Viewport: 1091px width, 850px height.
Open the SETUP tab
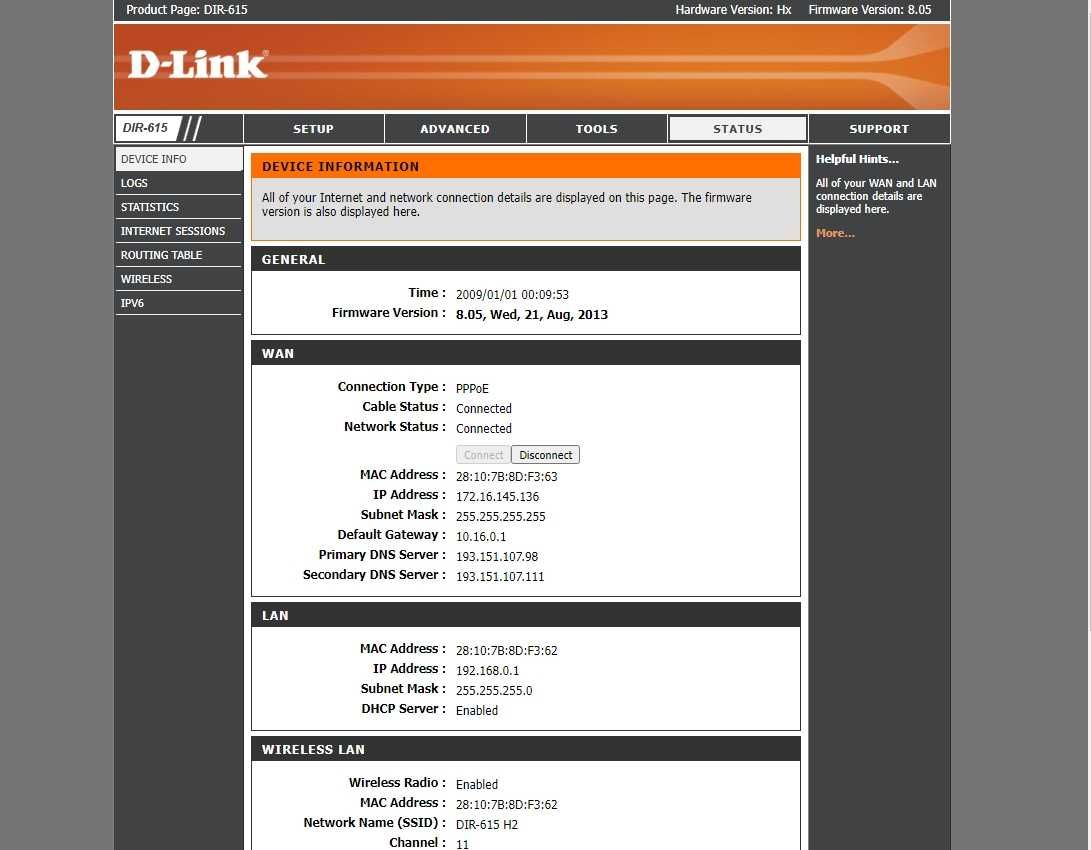point(313,129)
